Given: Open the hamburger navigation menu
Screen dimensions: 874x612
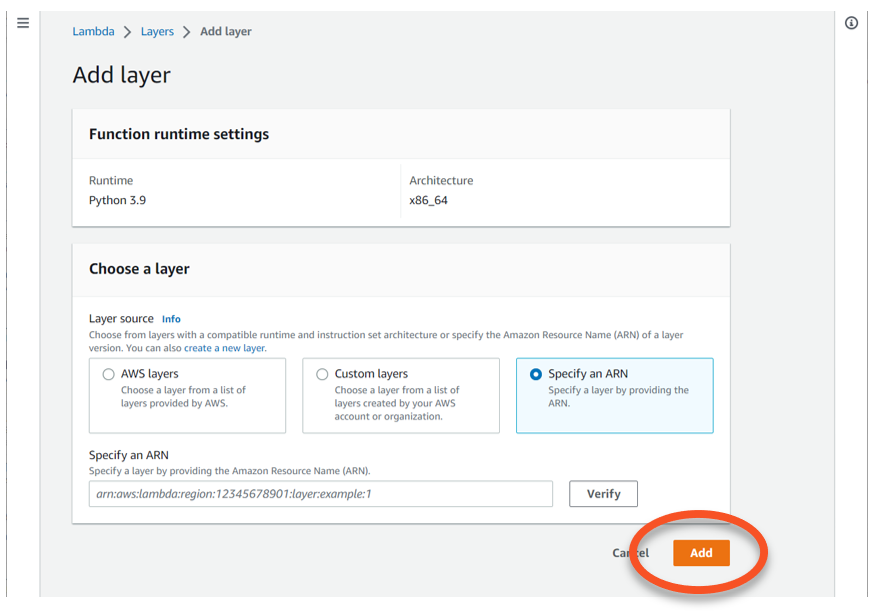Looking at the screenshot, I should pos(23,23).
